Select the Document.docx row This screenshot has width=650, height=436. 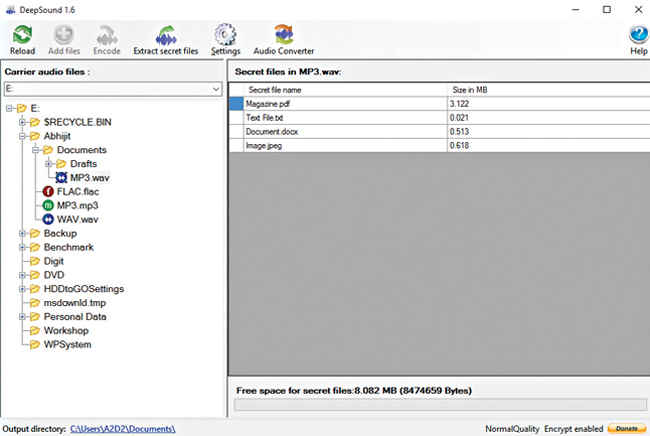pyautogui.click(x=439, y=132)
